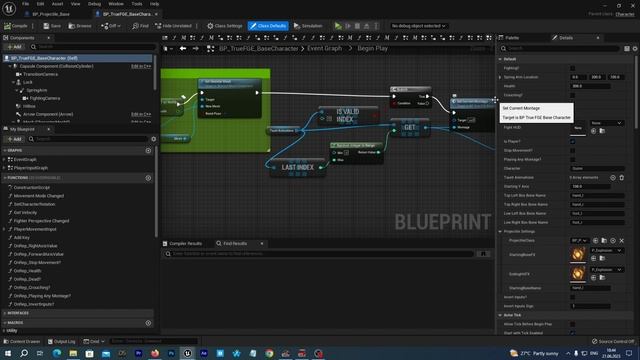The width and height of the screenshot is (640, 360).
Task: Add element to Taunt Animations array
Action: click(613, 178)
